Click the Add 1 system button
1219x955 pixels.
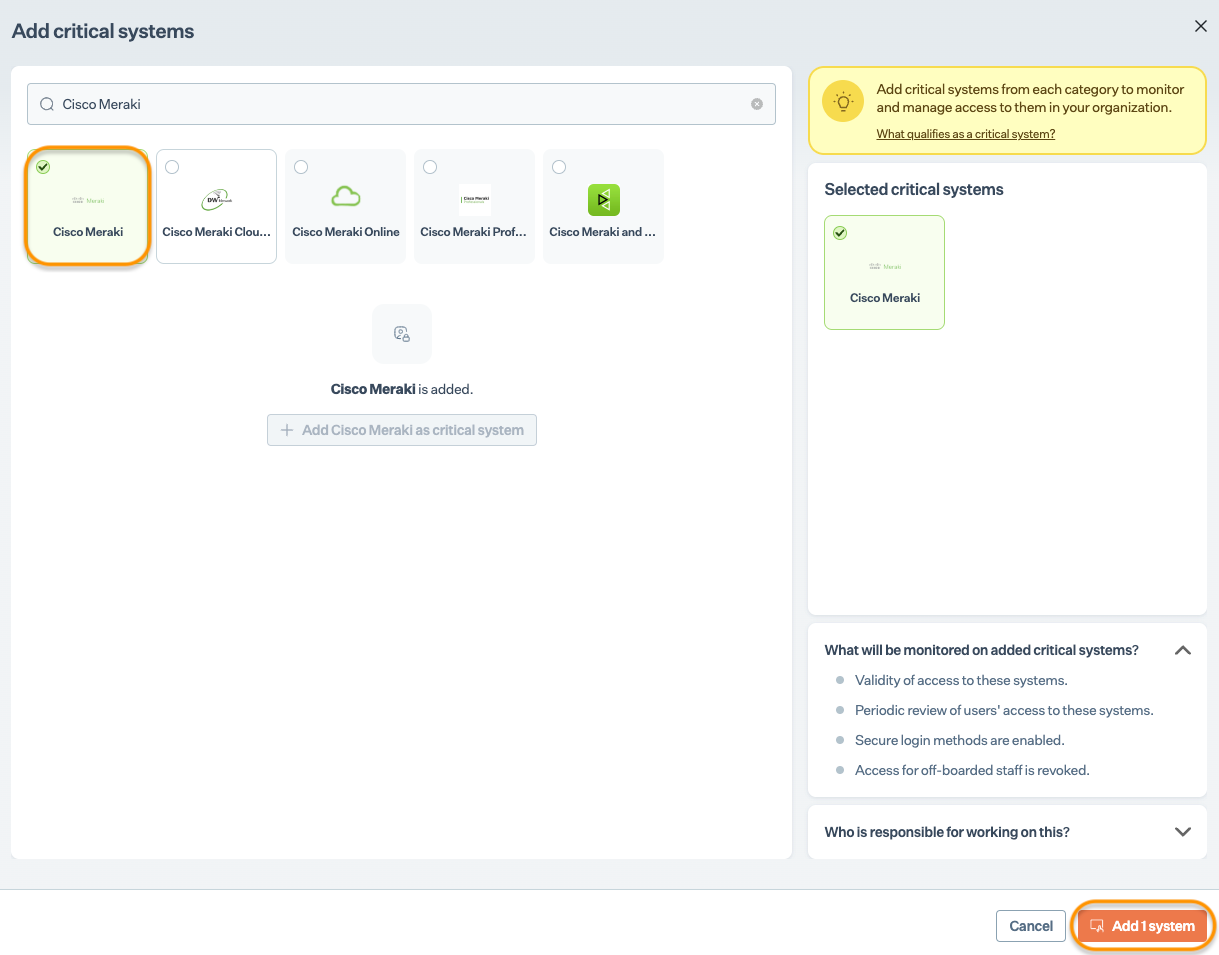pos(1143,926)
